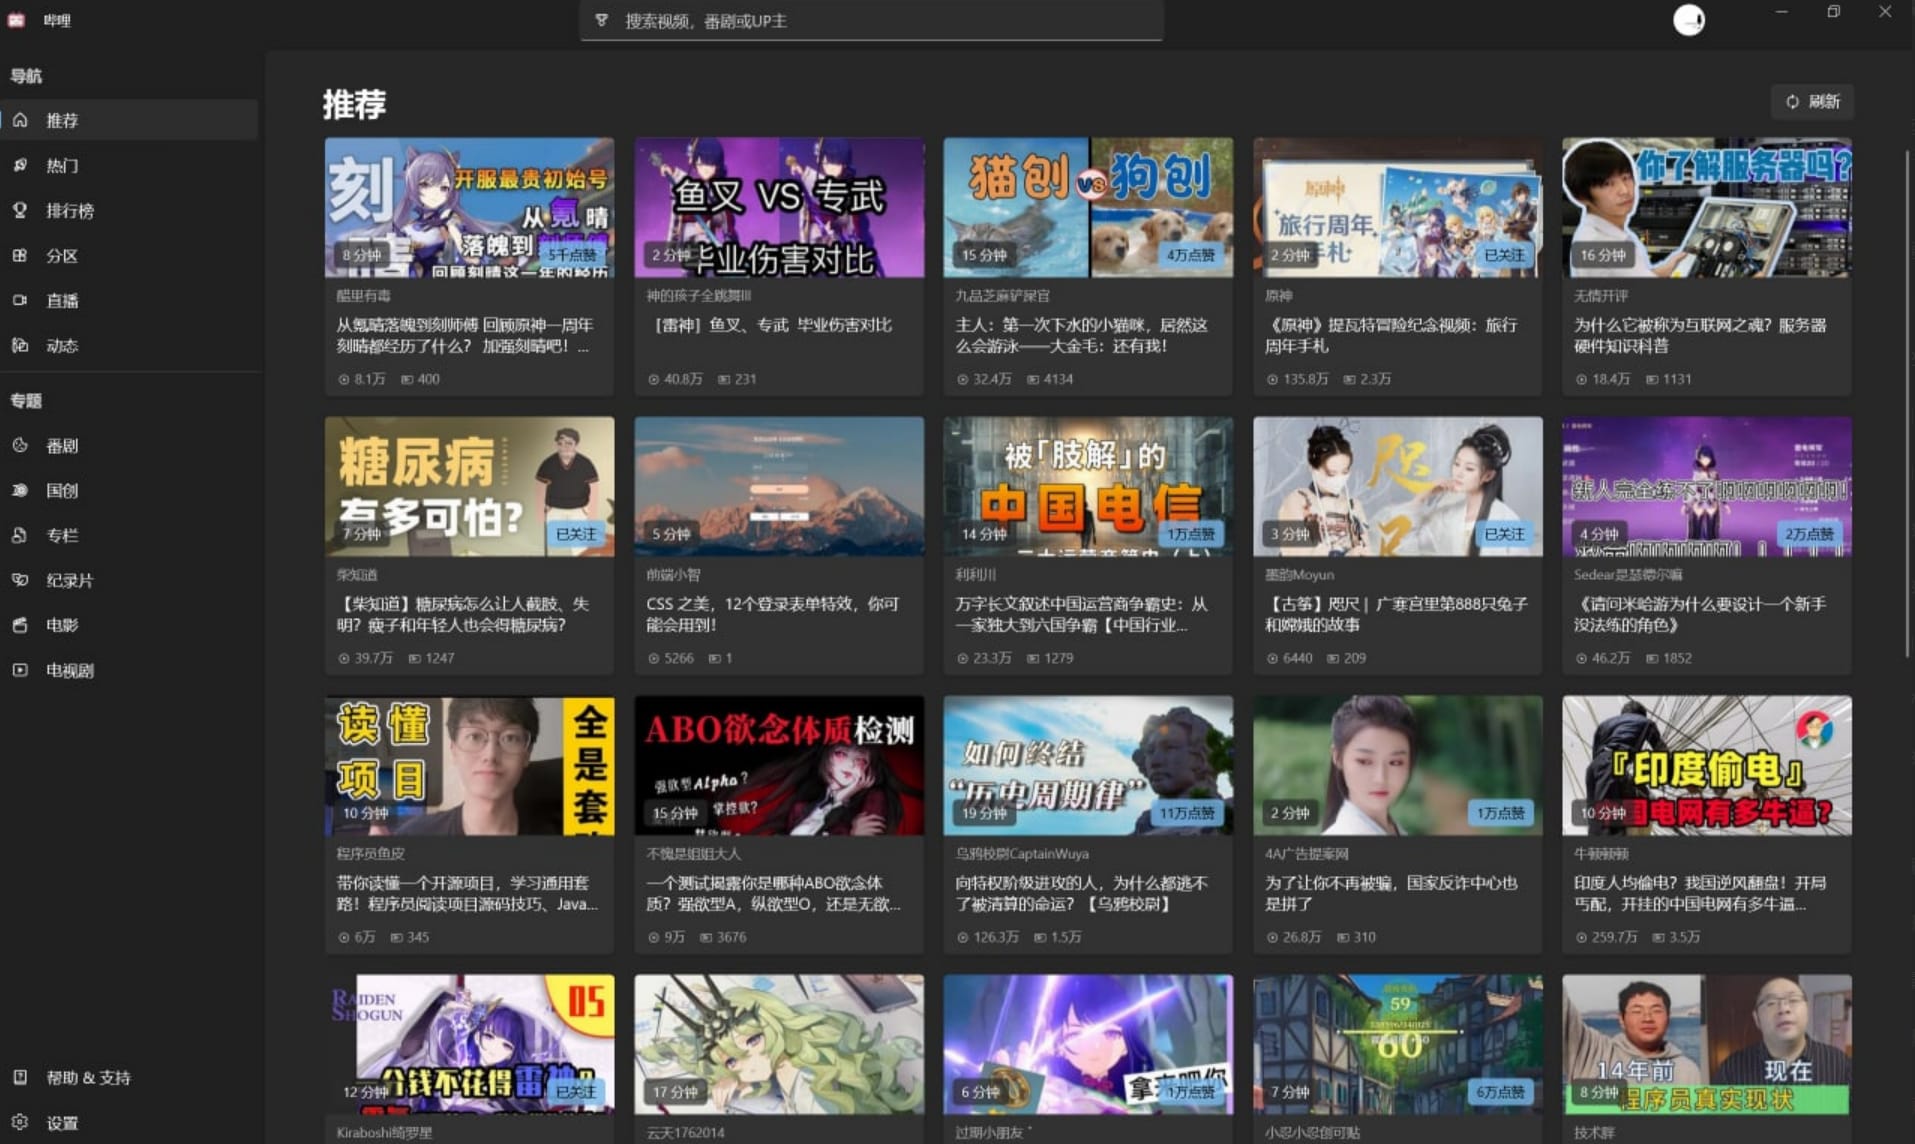The height and width of the screenshot is (1144, 1915).
Task: Switch to 直播 page
Action: point(130,300)
